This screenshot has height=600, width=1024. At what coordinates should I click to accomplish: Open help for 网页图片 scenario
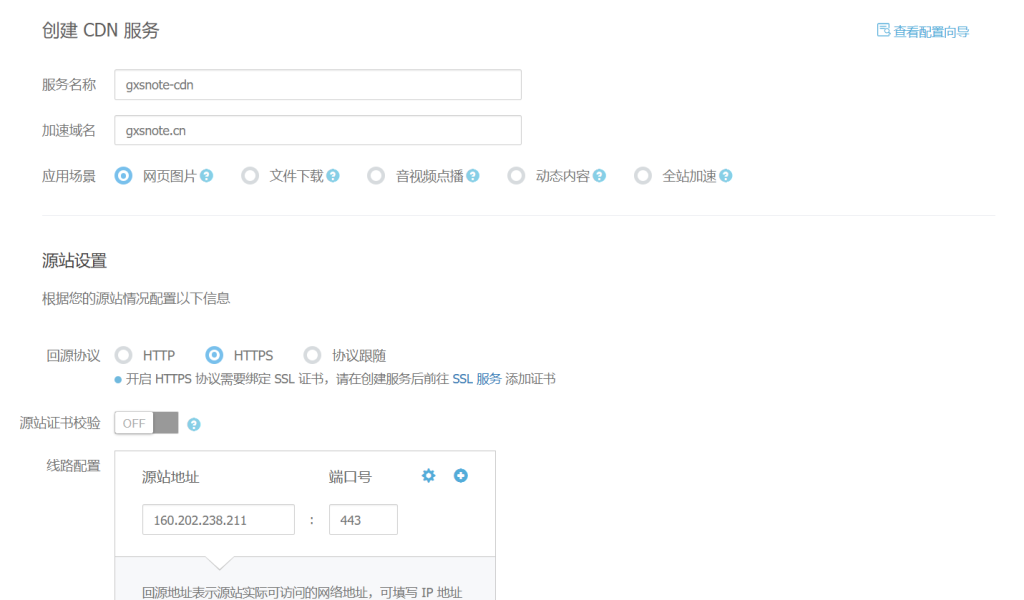pyautogui.click(x=206, y=176)
